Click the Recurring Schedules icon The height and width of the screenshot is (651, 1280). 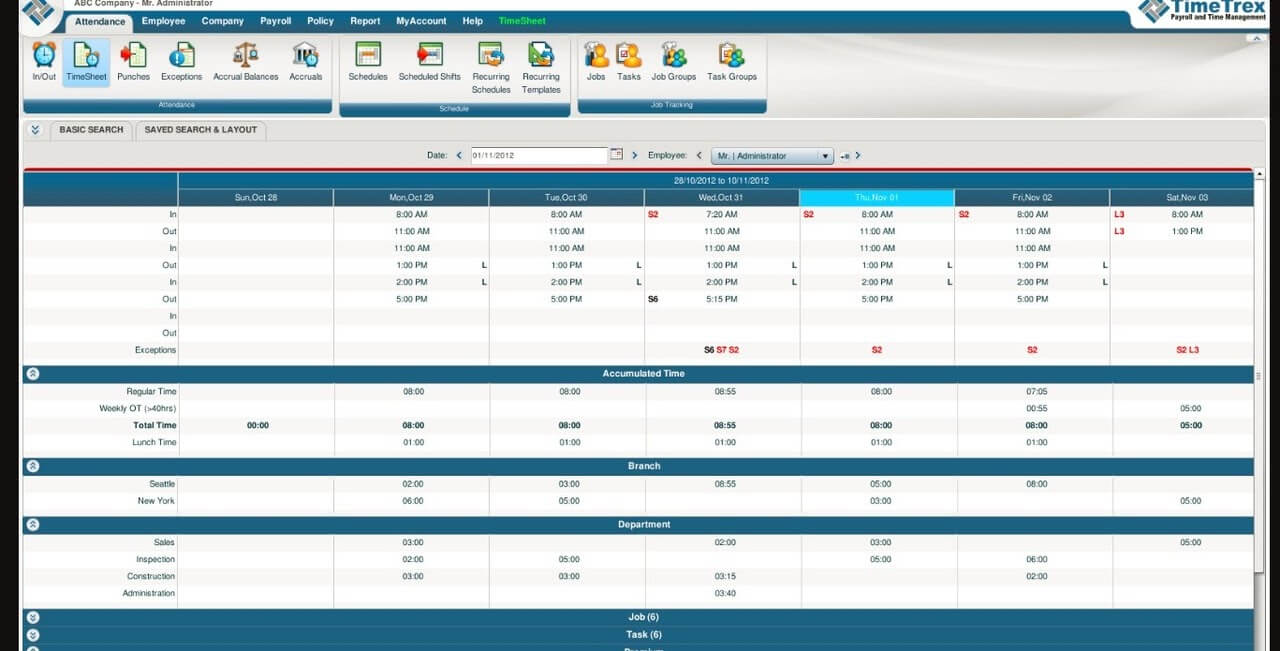pyautogui.click(x=490, y=60)
